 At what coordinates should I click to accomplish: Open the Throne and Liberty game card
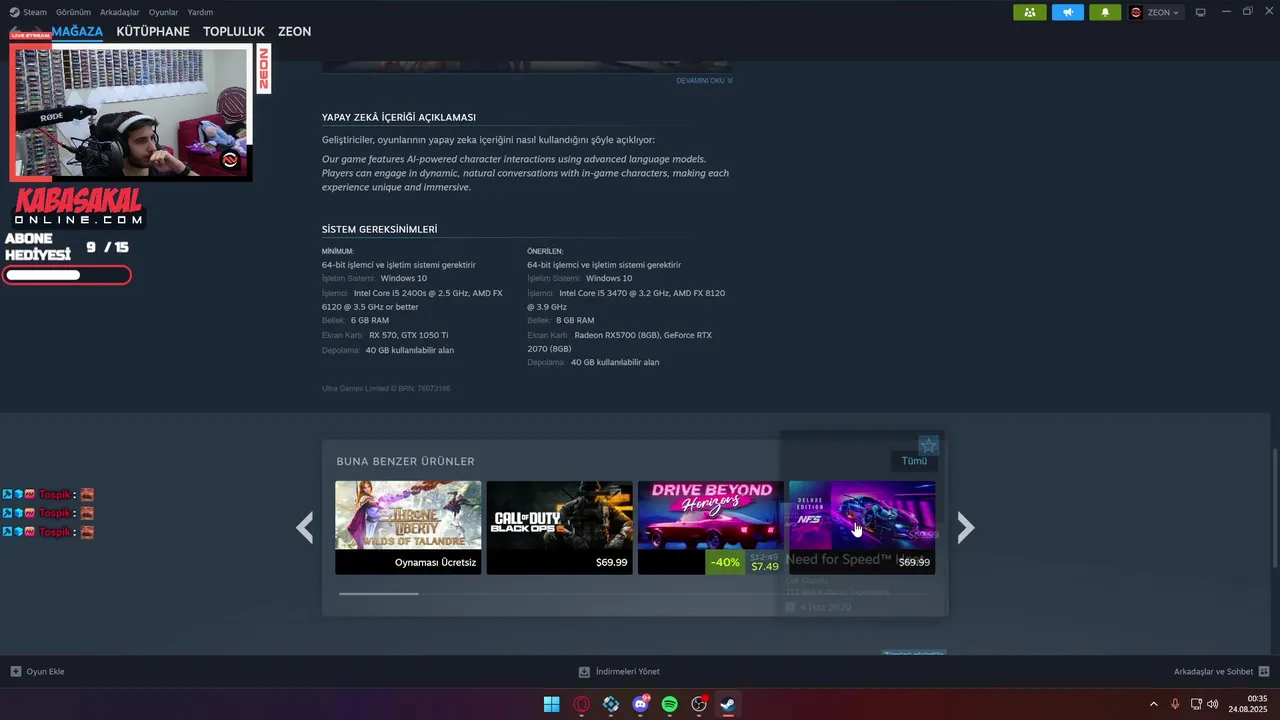click(x=408, y=527)
